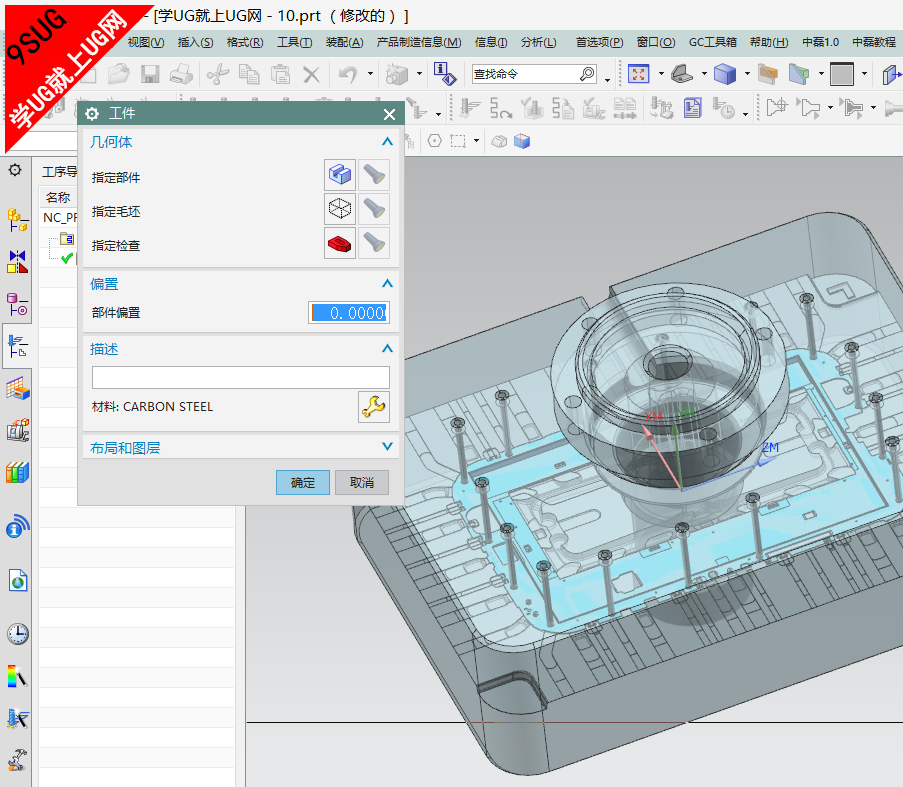Click flashlight display icon beside 指定毛坯
This screenshot has height=787, width=903.
coord(374,208)
